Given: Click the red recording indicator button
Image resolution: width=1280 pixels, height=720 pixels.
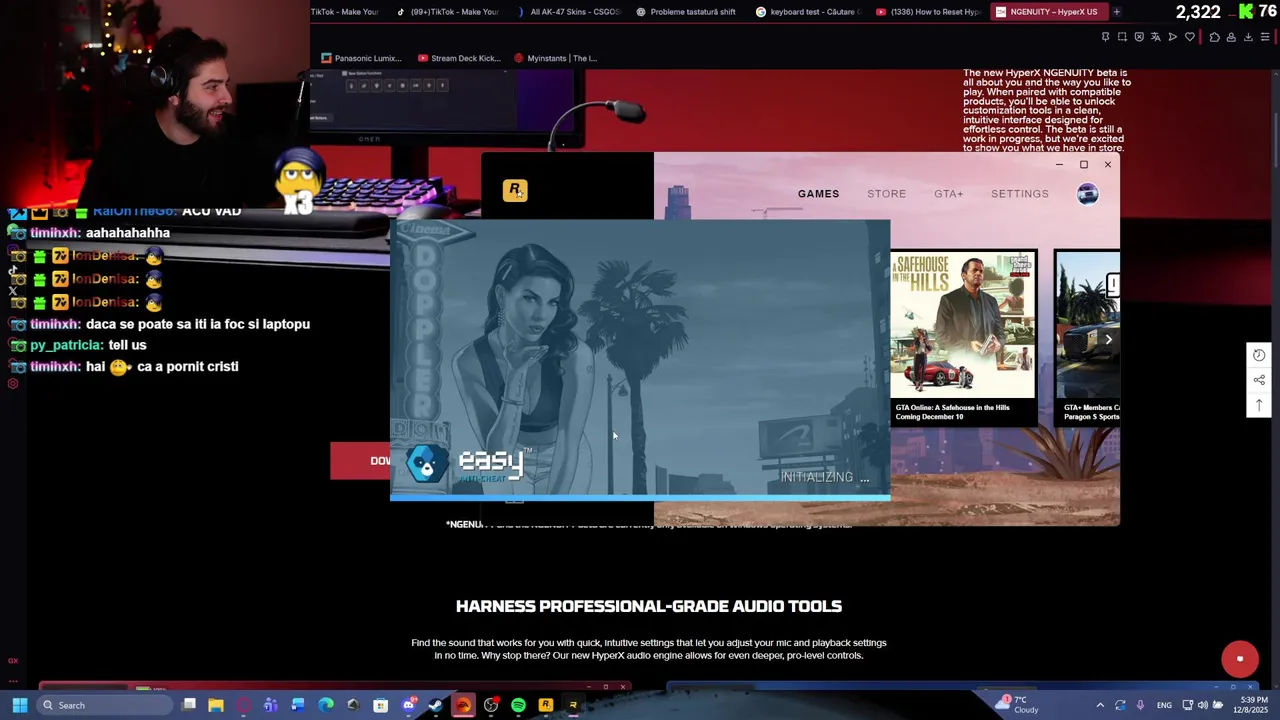Looking at the screenshot, I should [x=1240, y=659].
